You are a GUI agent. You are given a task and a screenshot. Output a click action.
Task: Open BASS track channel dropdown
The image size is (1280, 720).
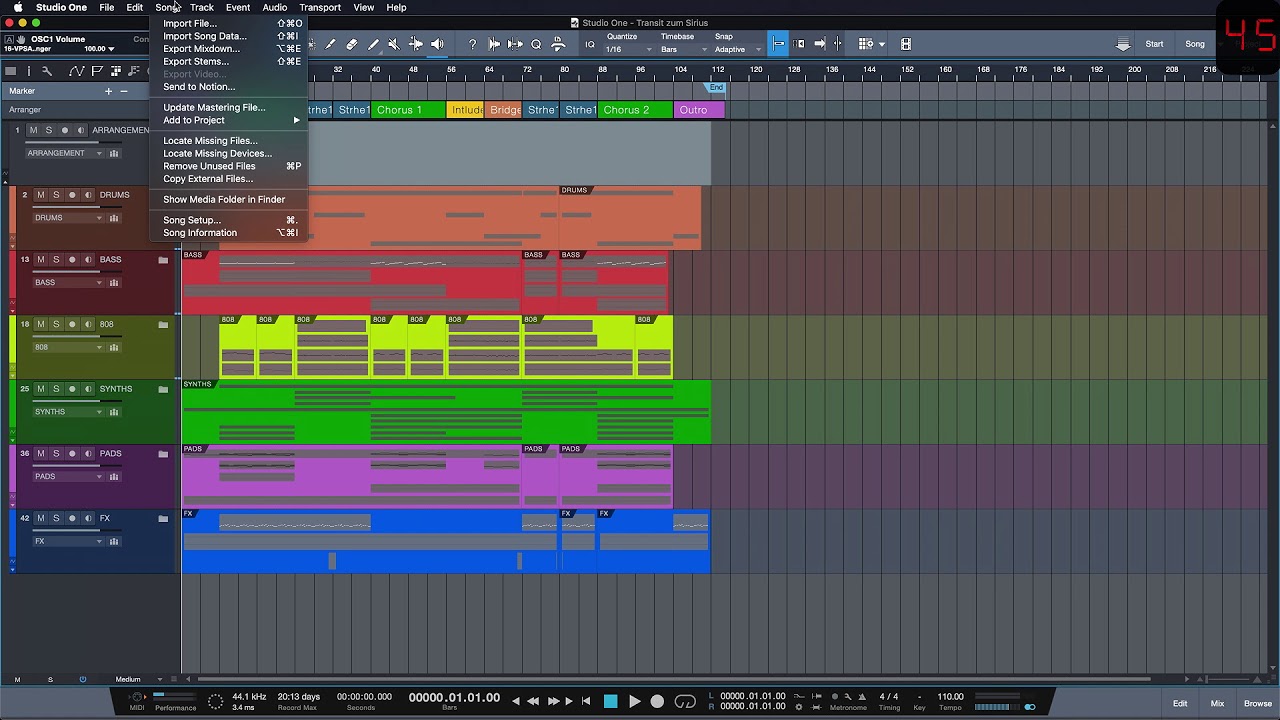coord(68,283)
